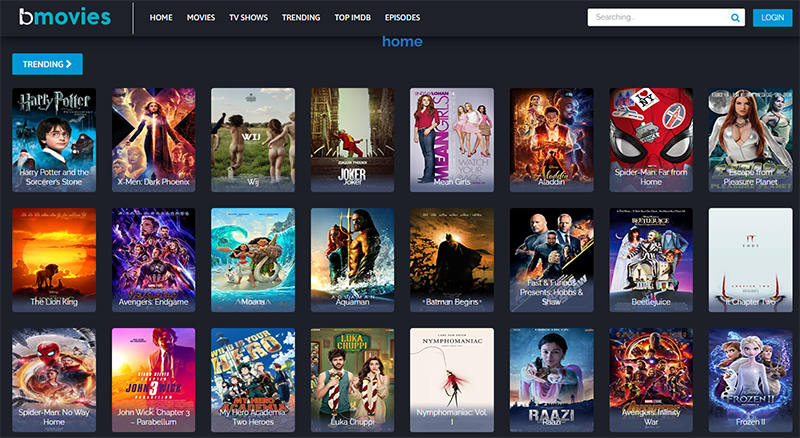Open the It Chapter Two poster
The height and width of the screenshot is (438, 800).
(x=751, y=260)
